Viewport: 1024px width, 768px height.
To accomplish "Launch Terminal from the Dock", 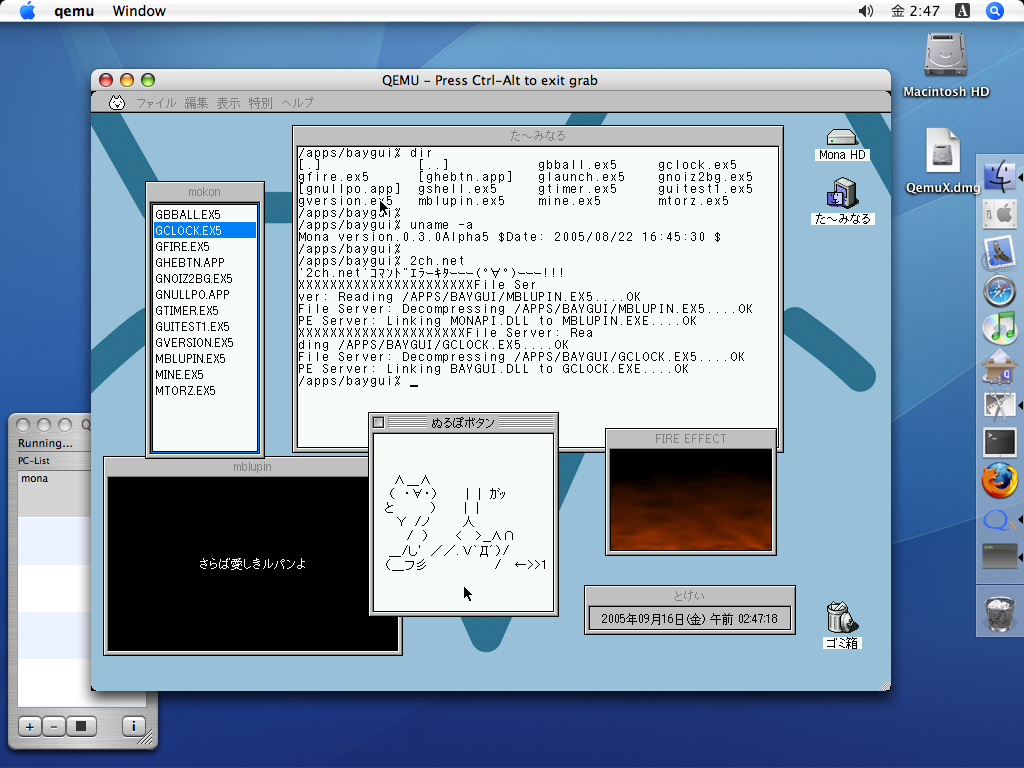I will coord(1000,443).
